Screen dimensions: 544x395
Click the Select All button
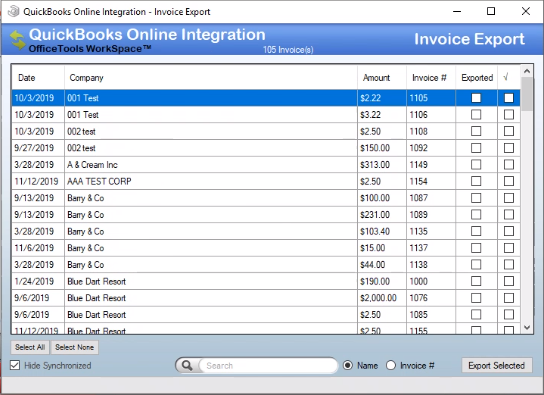30,347
